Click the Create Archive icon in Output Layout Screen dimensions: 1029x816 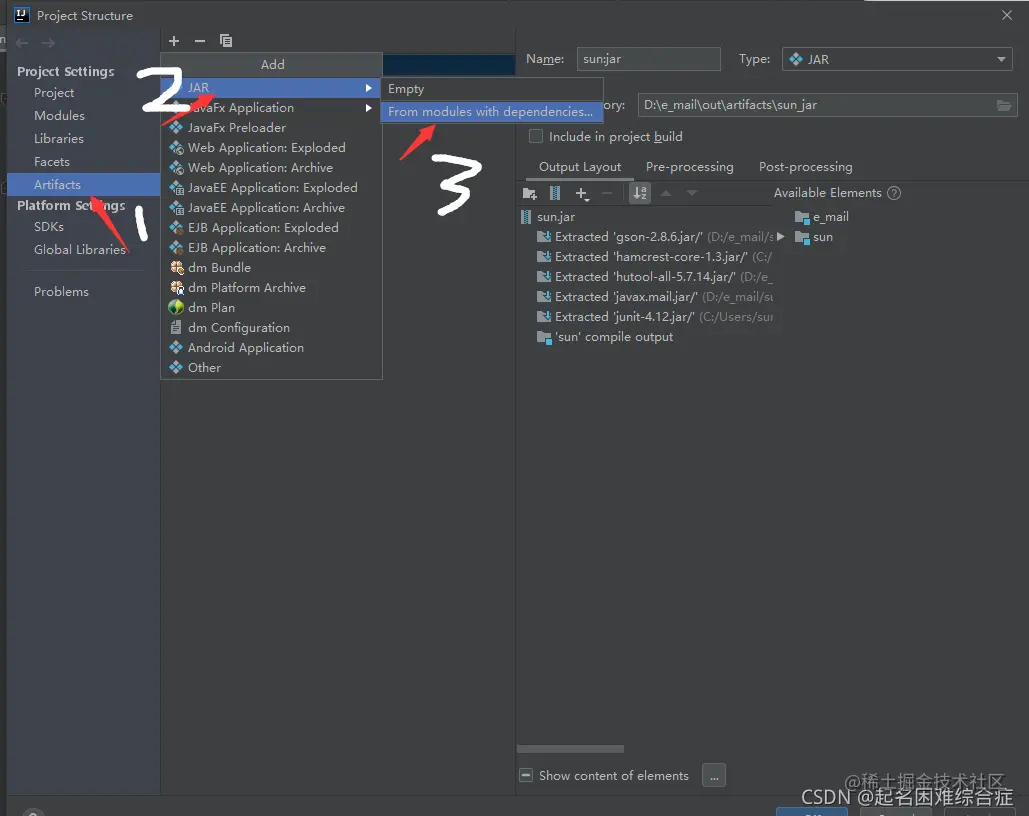click(x=555, y=193)
